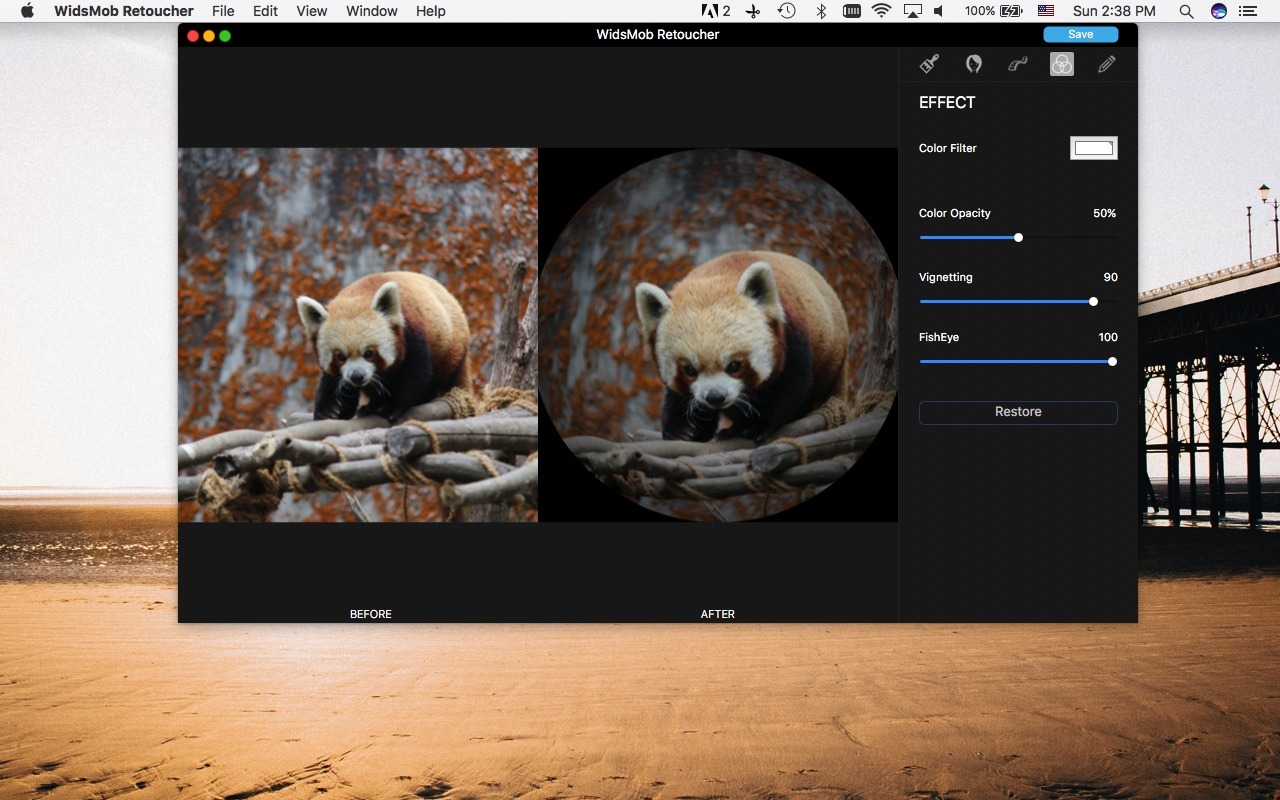Open the Portrait retouching panel

coord(972,63)
